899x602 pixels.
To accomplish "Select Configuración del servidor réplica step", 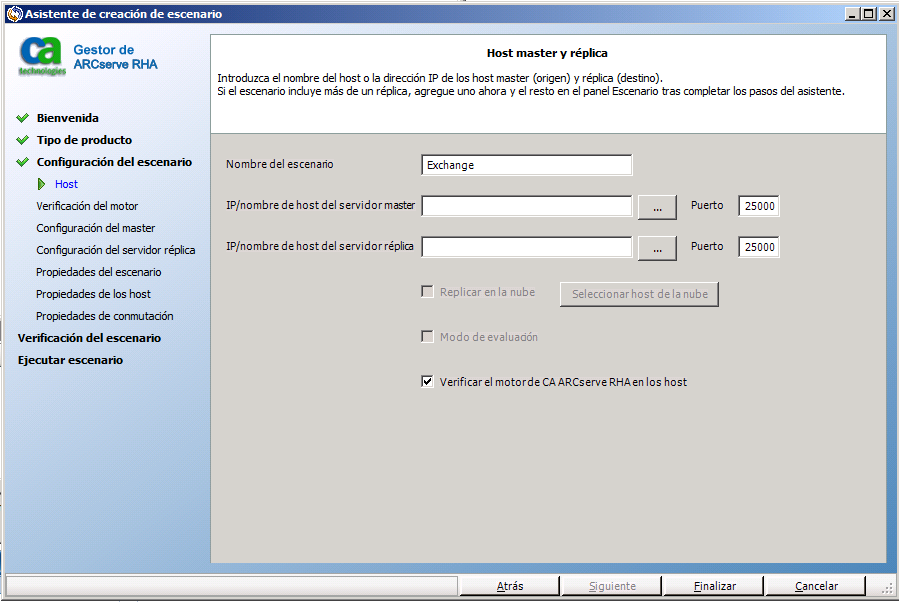I will tap(116, 250).
